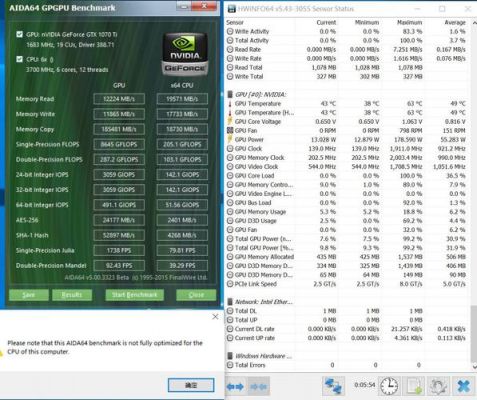
Task: Click circle icon beside GPU Memory Usage
Action: pos(230,212)
